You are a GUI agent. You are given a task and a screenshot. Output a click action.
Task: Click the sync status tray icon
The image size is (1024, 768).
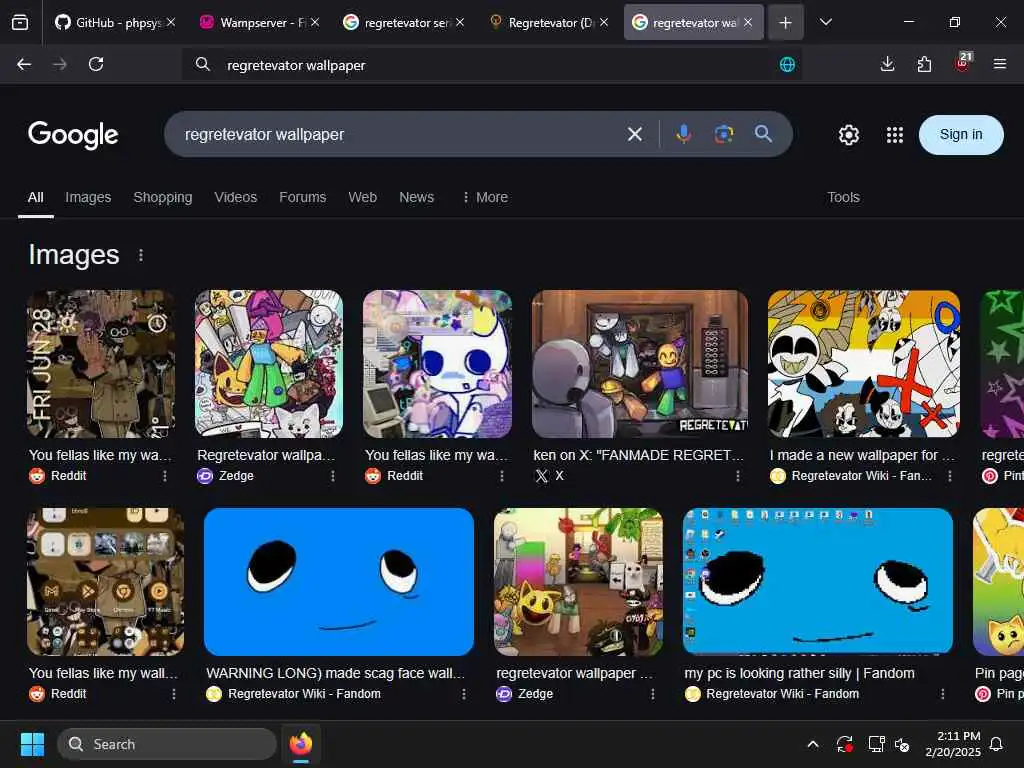pyautogui.click(x=844, y=744)
